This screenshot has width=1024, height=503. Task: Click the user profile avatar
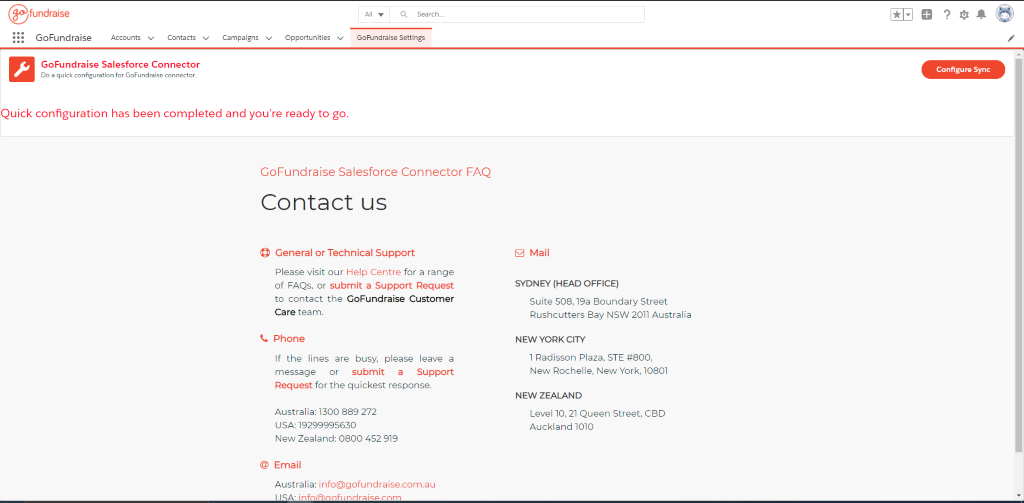click(1004, 14)
